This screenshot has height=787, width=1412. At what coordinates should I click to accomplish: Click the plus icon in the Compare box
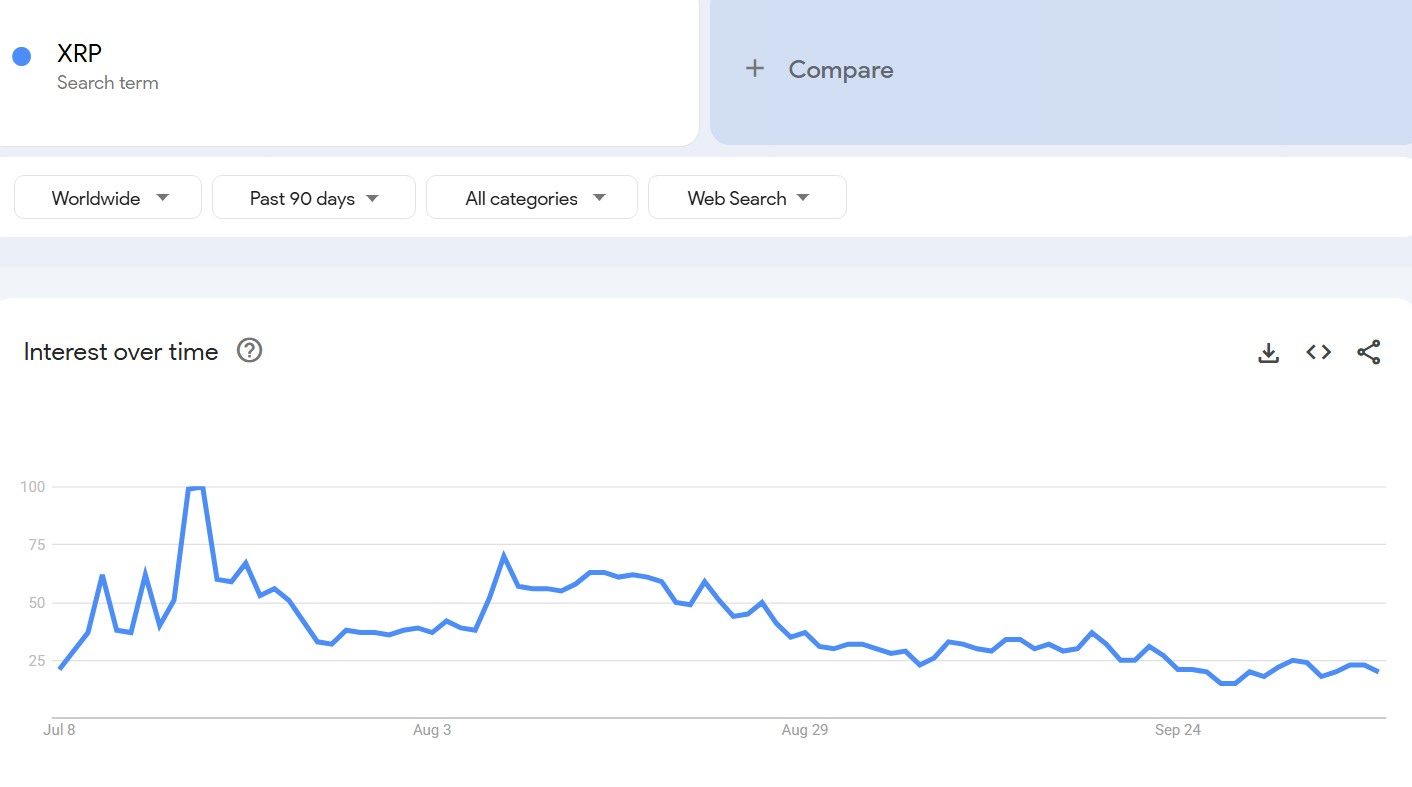[754, 68]
